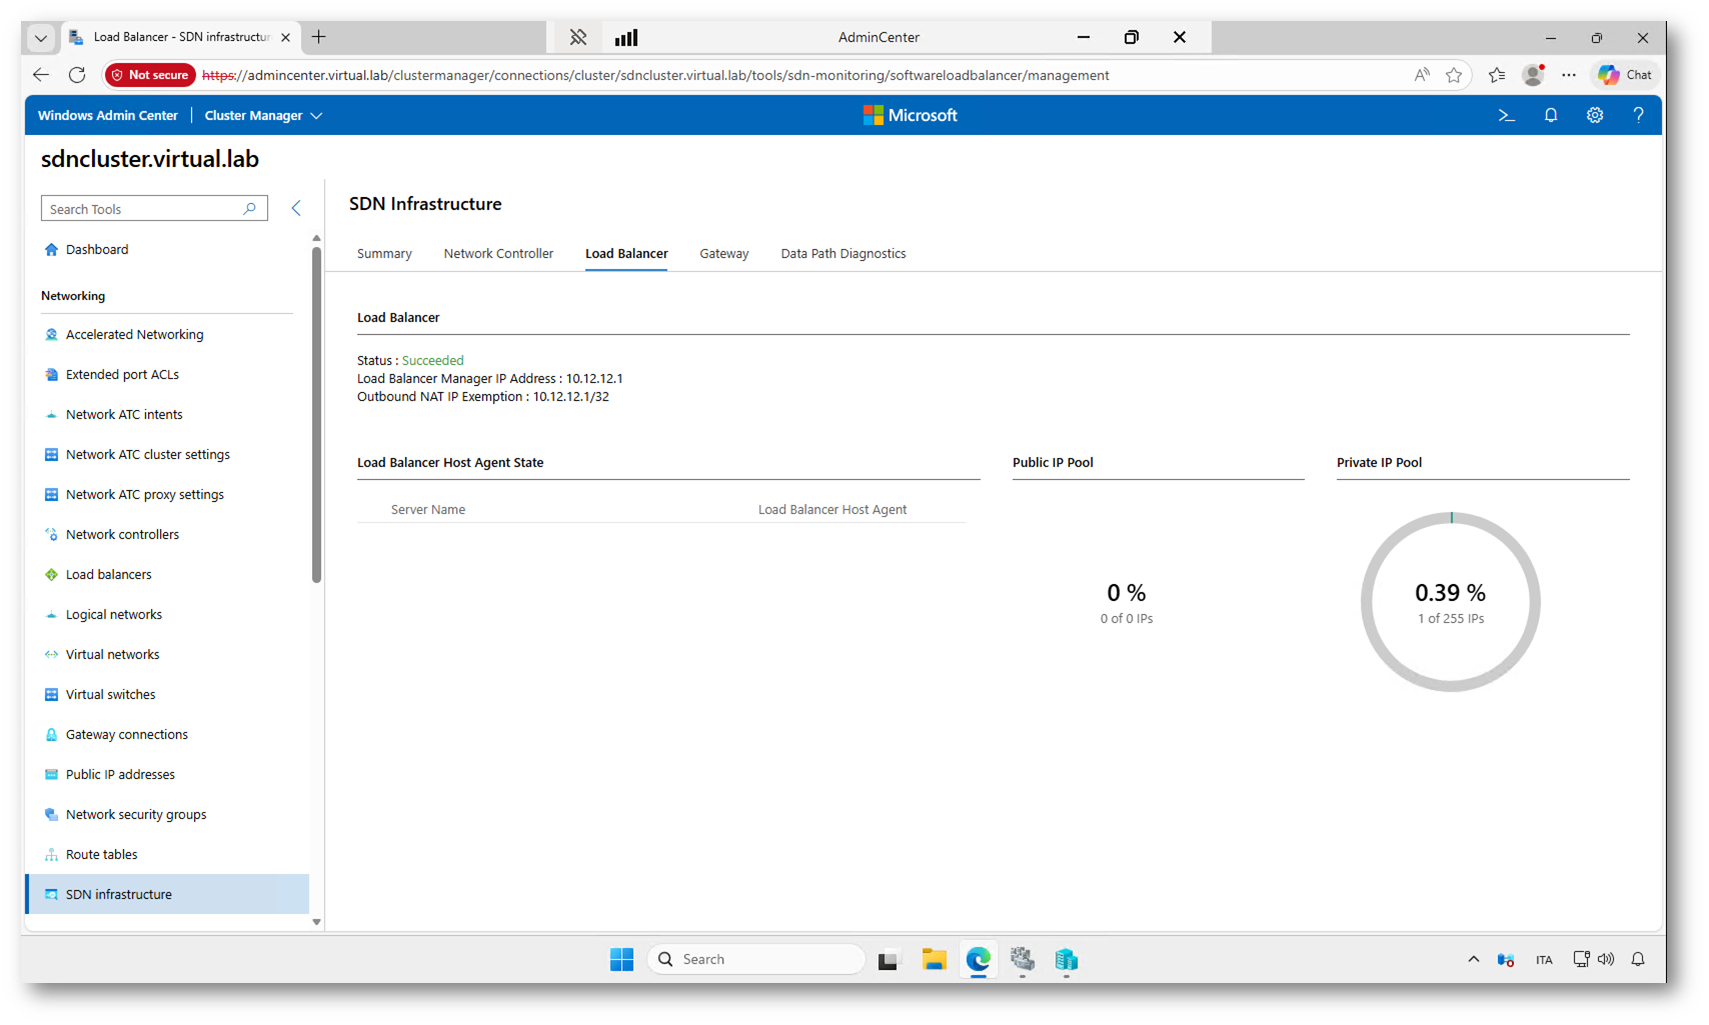
Task: Click the Windows Admin Center title link
Action: [108, 116]
